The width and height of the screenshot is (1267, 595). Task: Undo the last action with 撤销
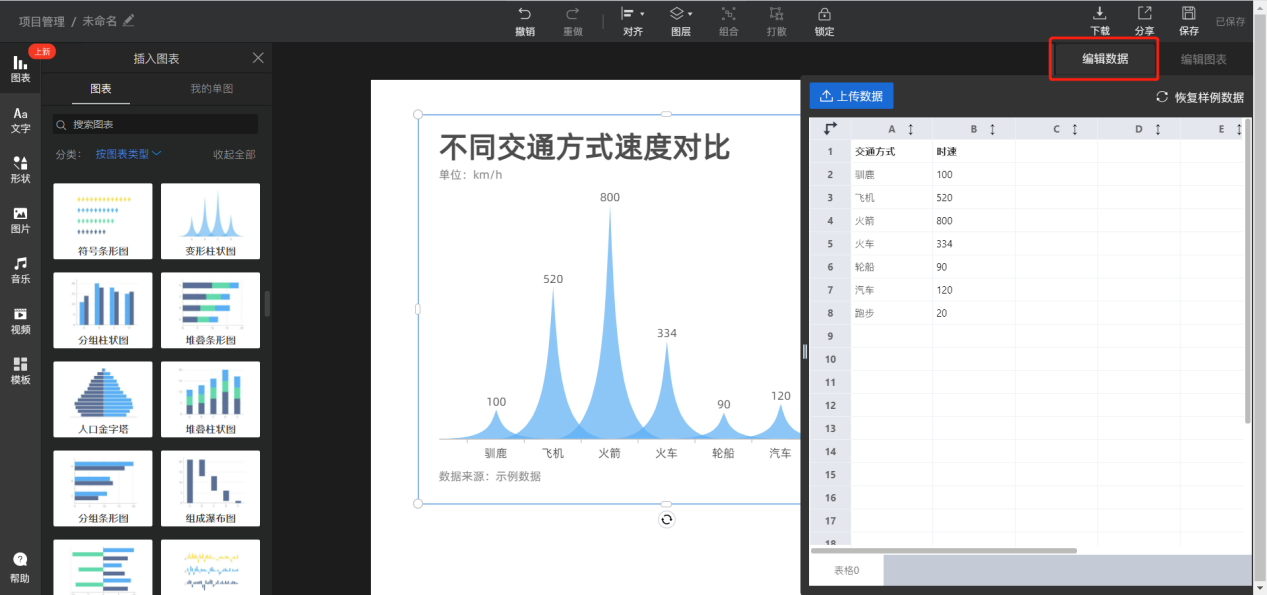pyautogui.click(x=524, y=21)
